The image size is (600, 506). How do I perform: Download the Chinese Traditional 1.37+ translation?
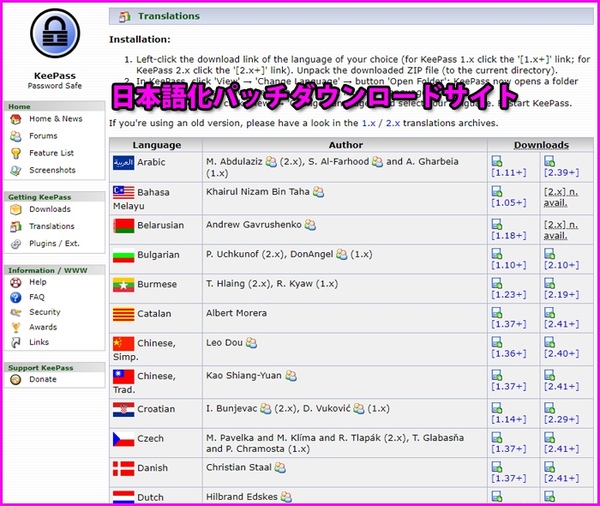coord(509,386)
